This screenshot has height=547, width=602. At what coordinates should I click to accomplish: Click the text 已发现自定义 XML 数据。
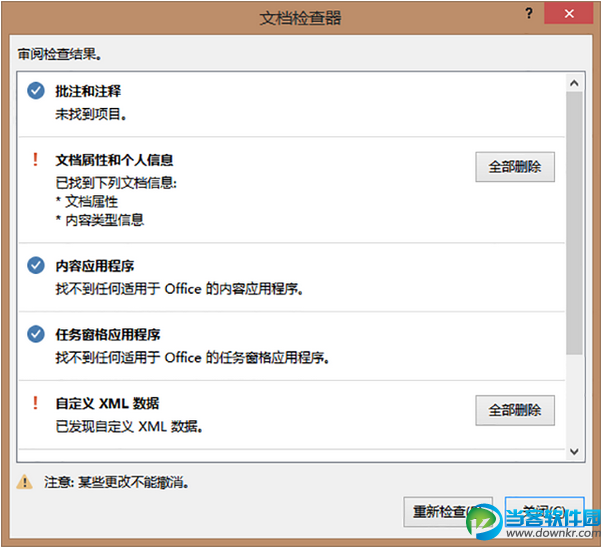(129, 426)
